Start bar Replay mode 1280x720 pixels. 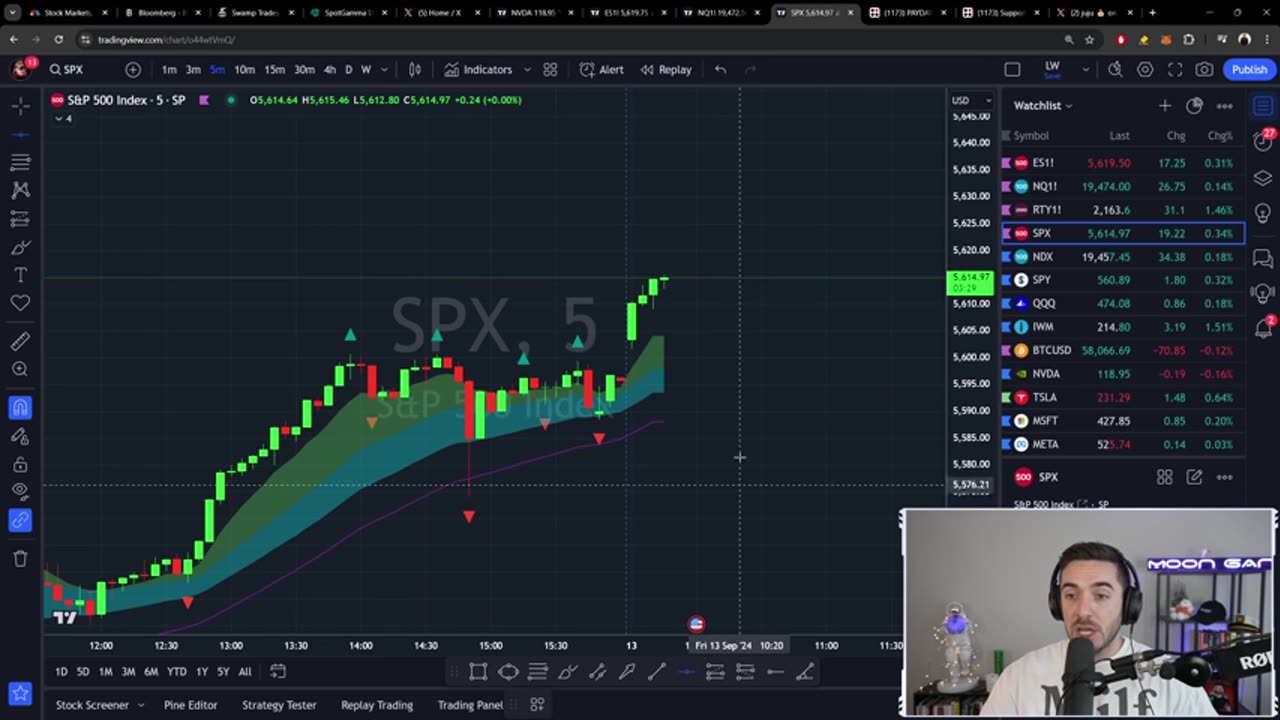666,69
